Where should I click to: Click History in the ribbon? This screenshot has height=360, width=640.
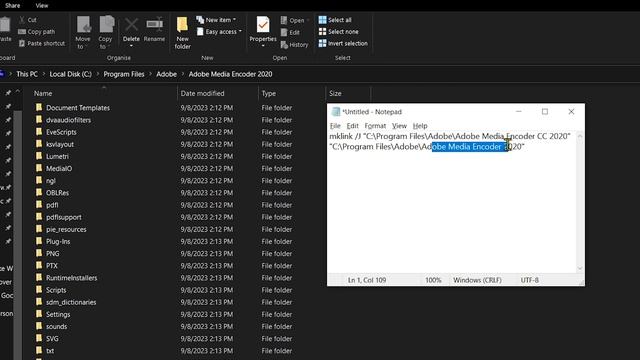294,44
